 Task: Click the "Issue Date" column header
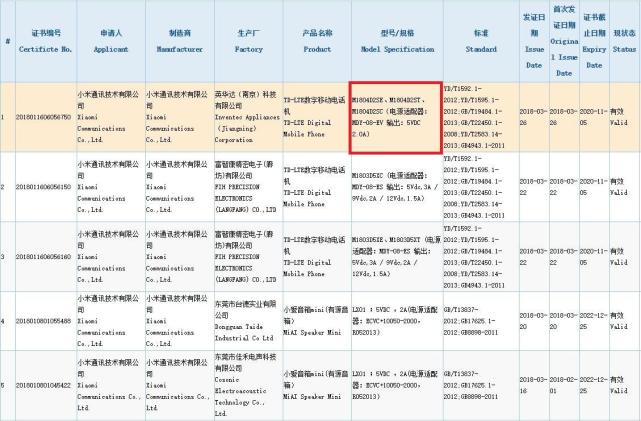click(x=534, y=41)
